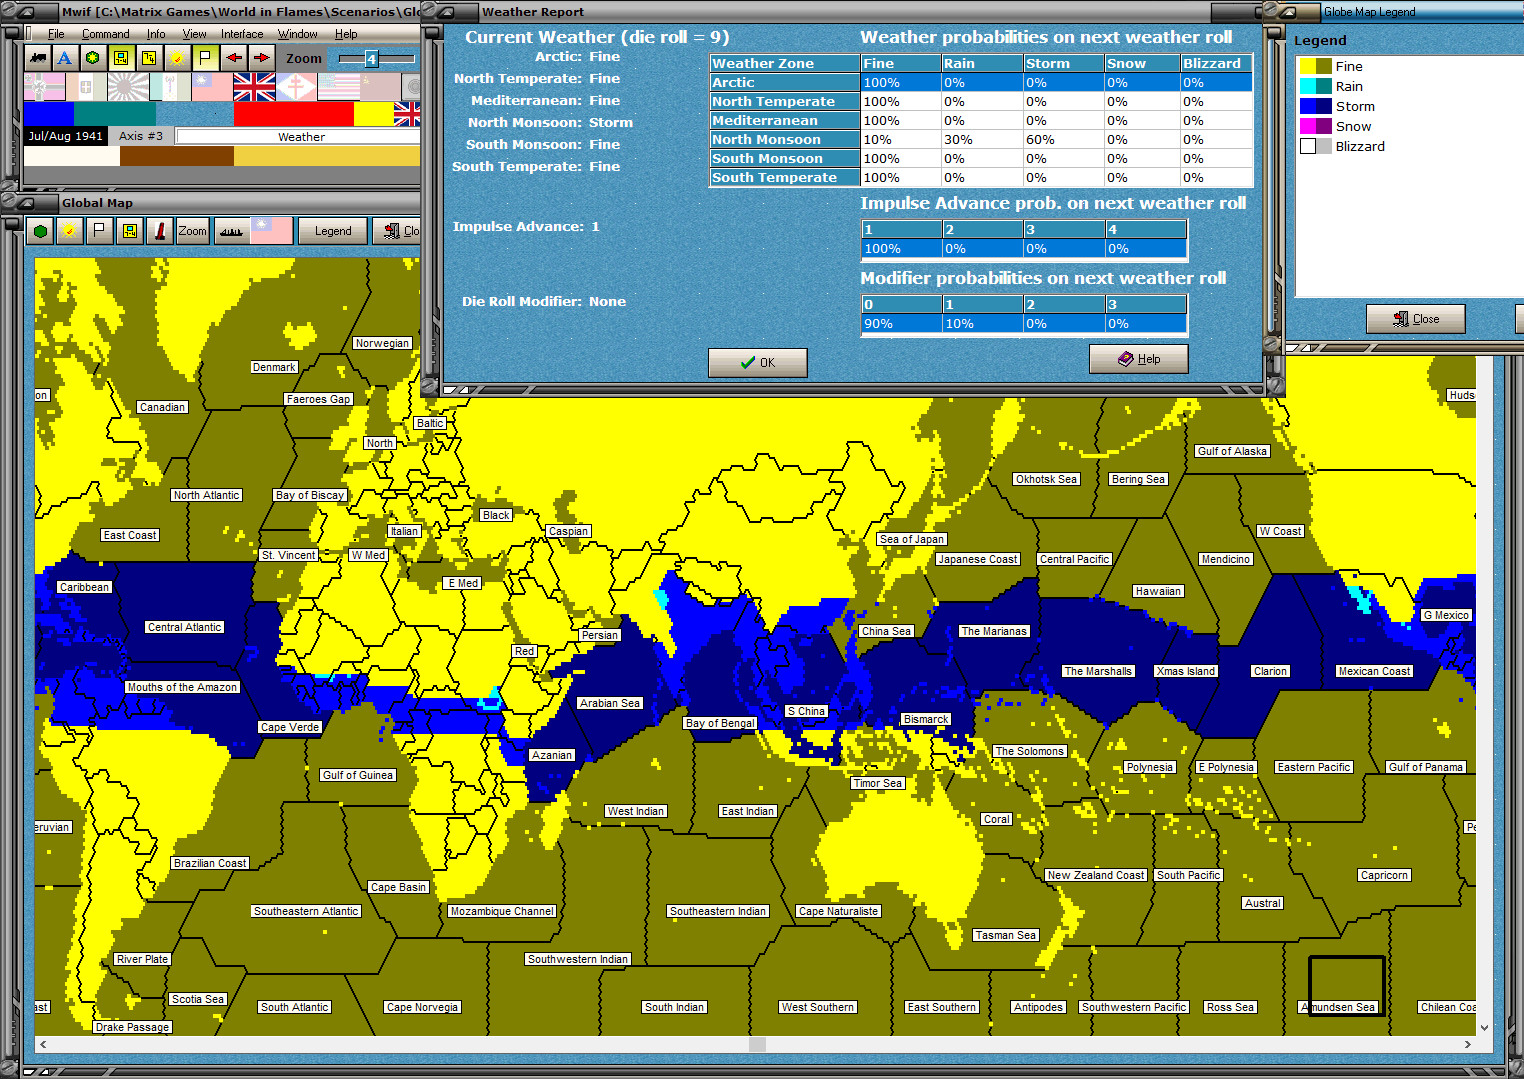
Task: Click the Blizzard color swatch in the legend
Action: pyautogui.click(x=1315, y=146)
